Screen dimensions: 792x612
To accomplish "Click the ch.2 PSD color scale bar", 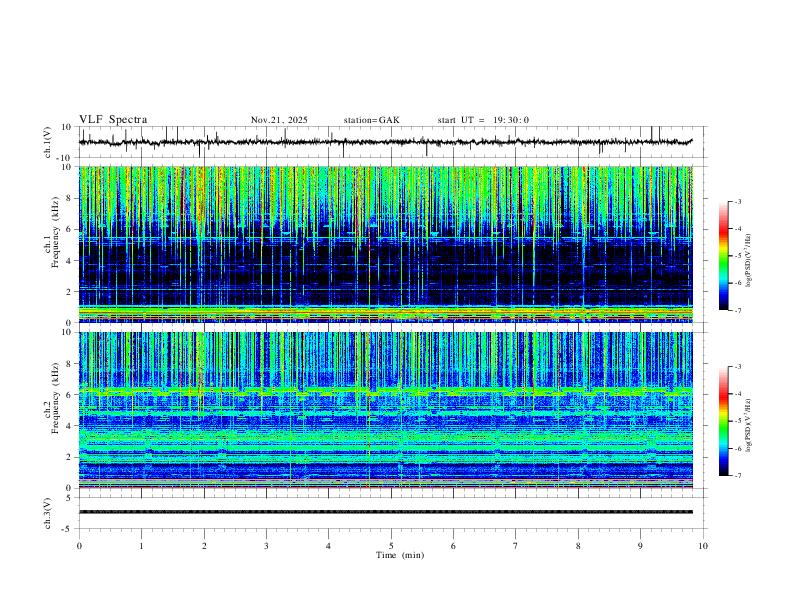I will (724, 421).
